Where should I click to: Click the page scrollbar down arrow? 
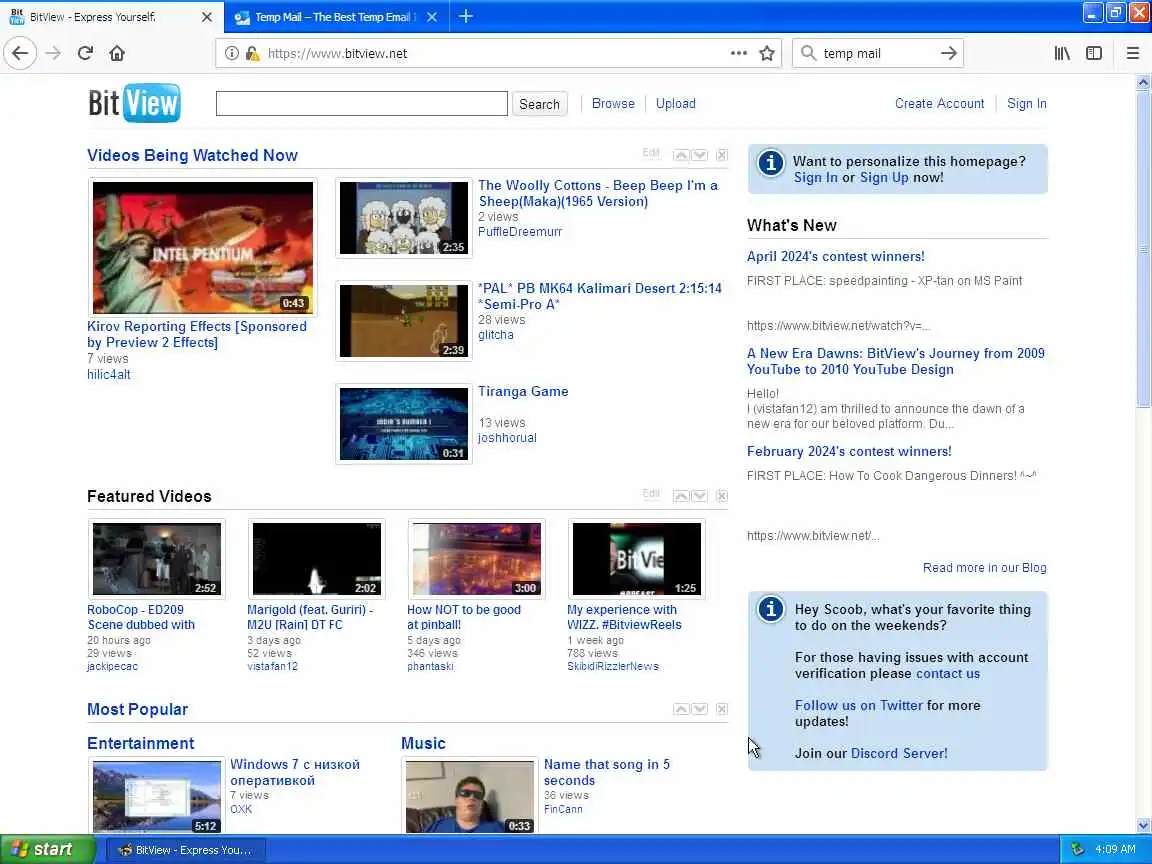(1143, 826)
